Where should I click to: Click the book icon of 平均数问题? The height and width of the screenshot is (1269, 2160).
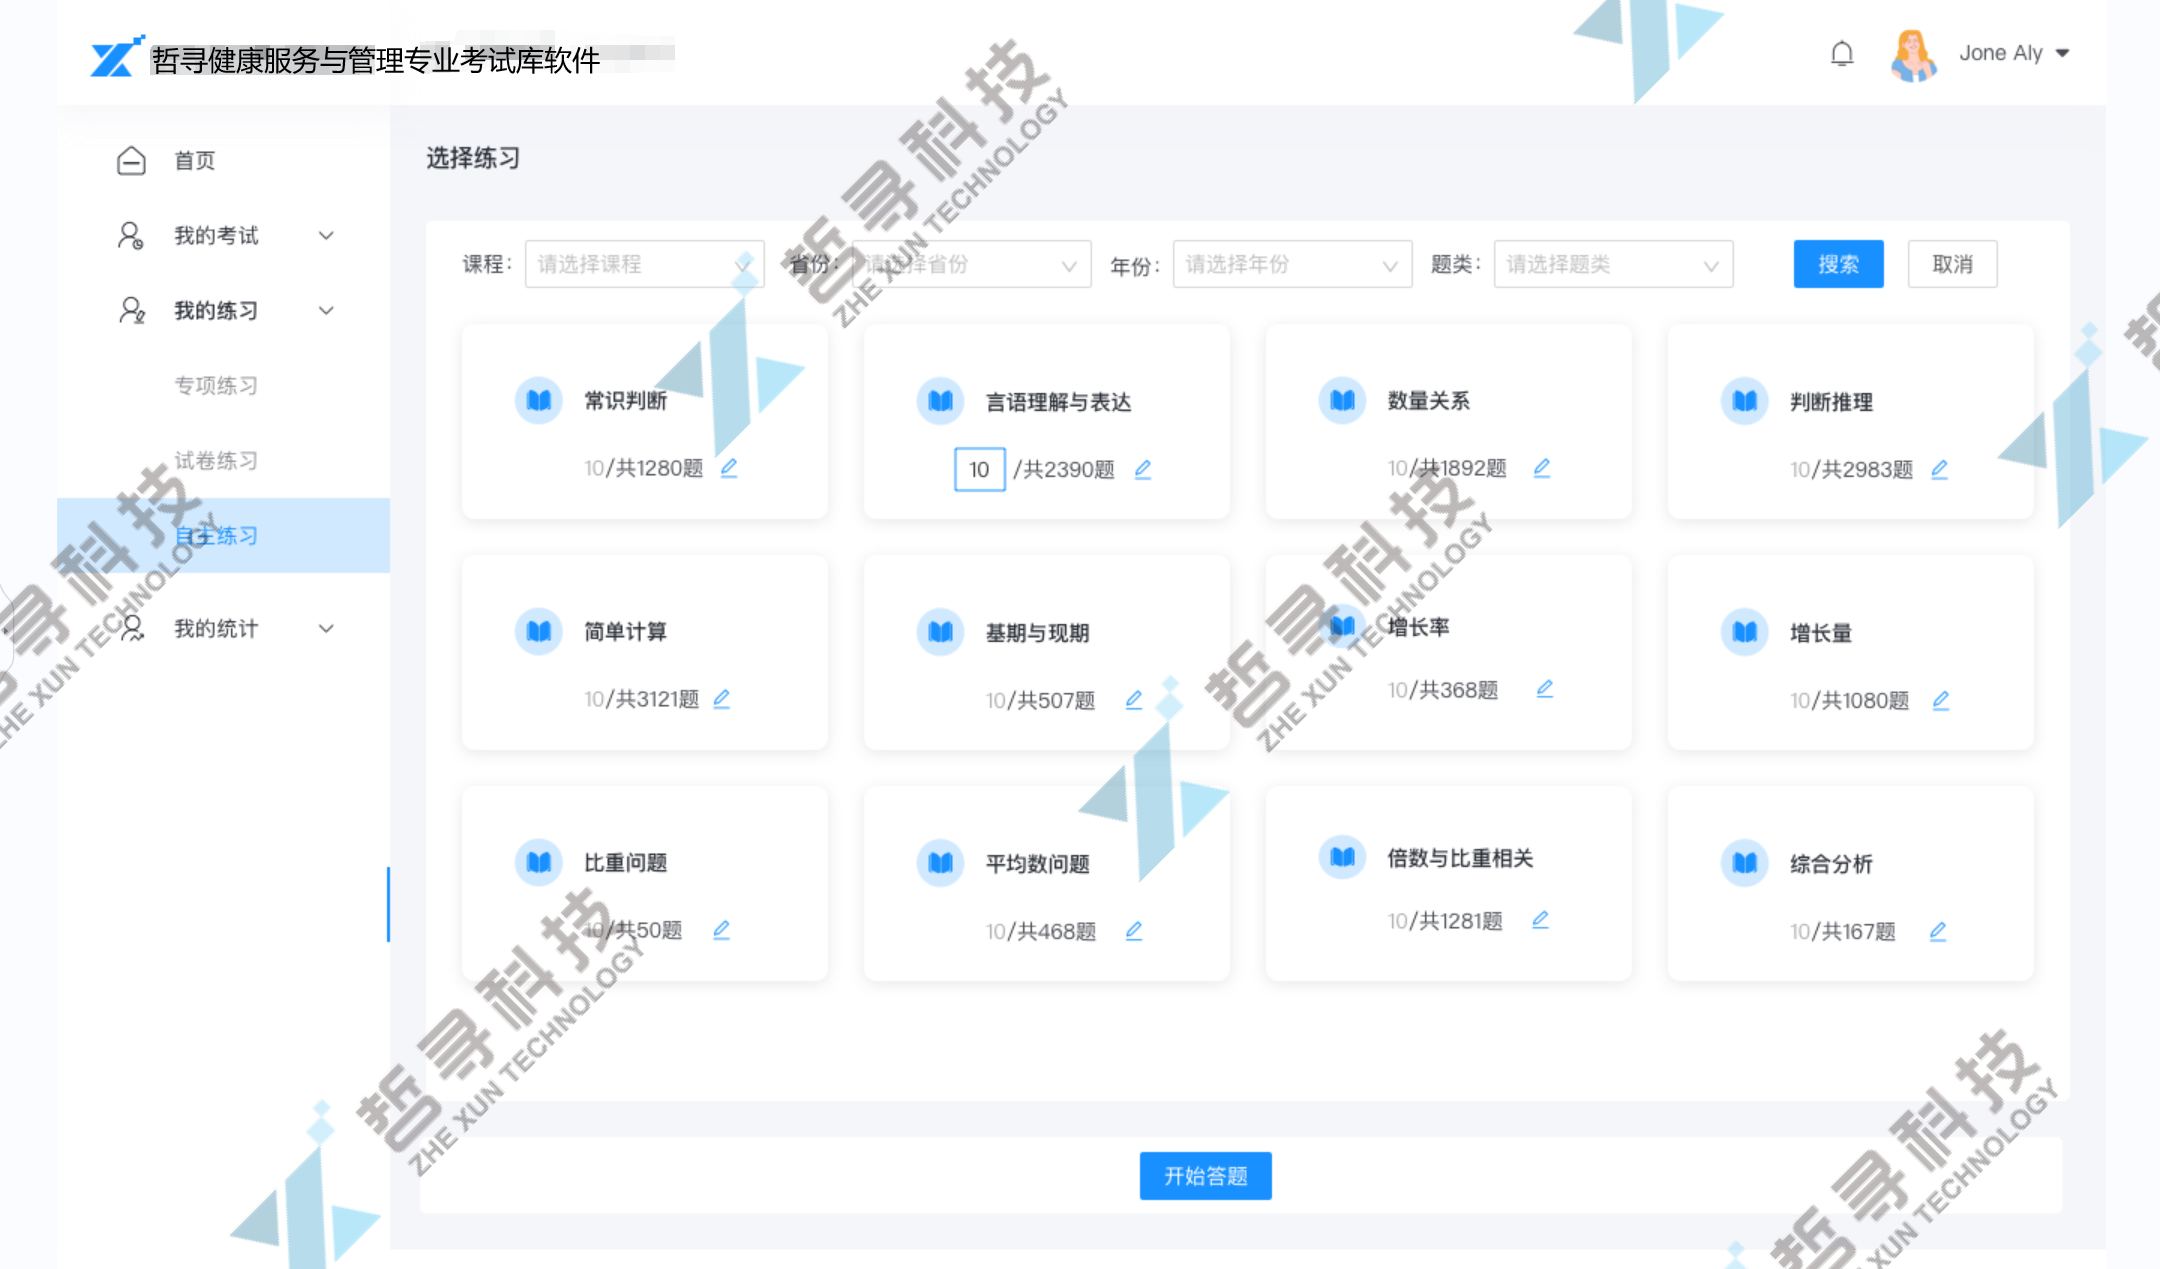tap(941, 862)
